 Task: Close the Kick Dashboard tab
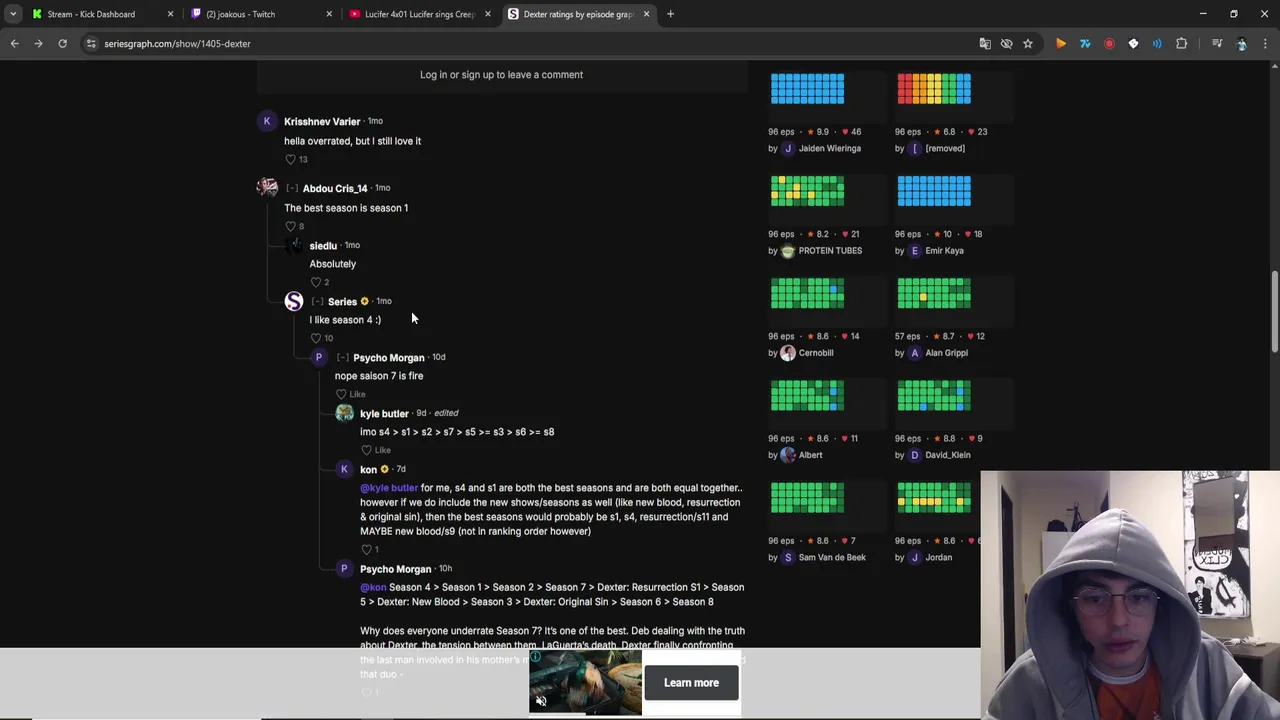click(170, 14)
